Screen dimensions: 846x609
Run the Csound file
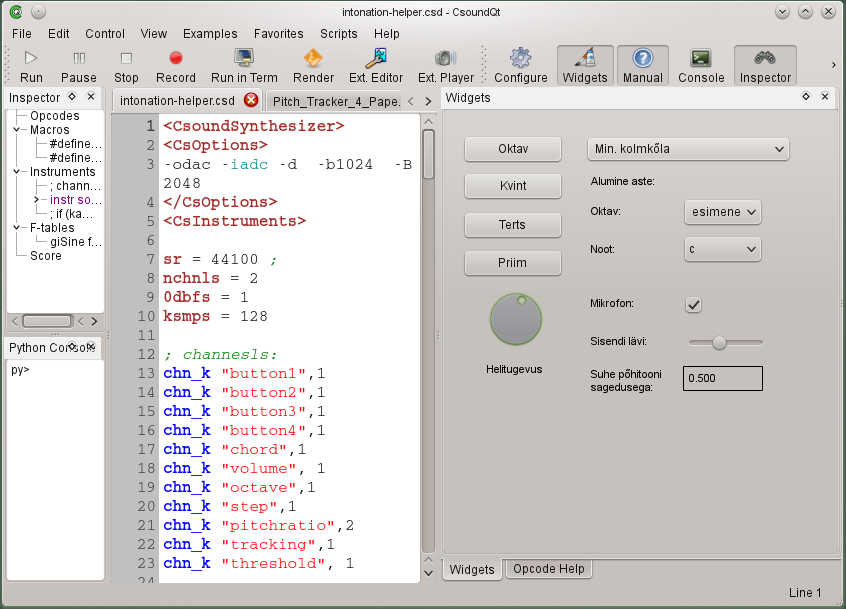(x=31, y=66)
